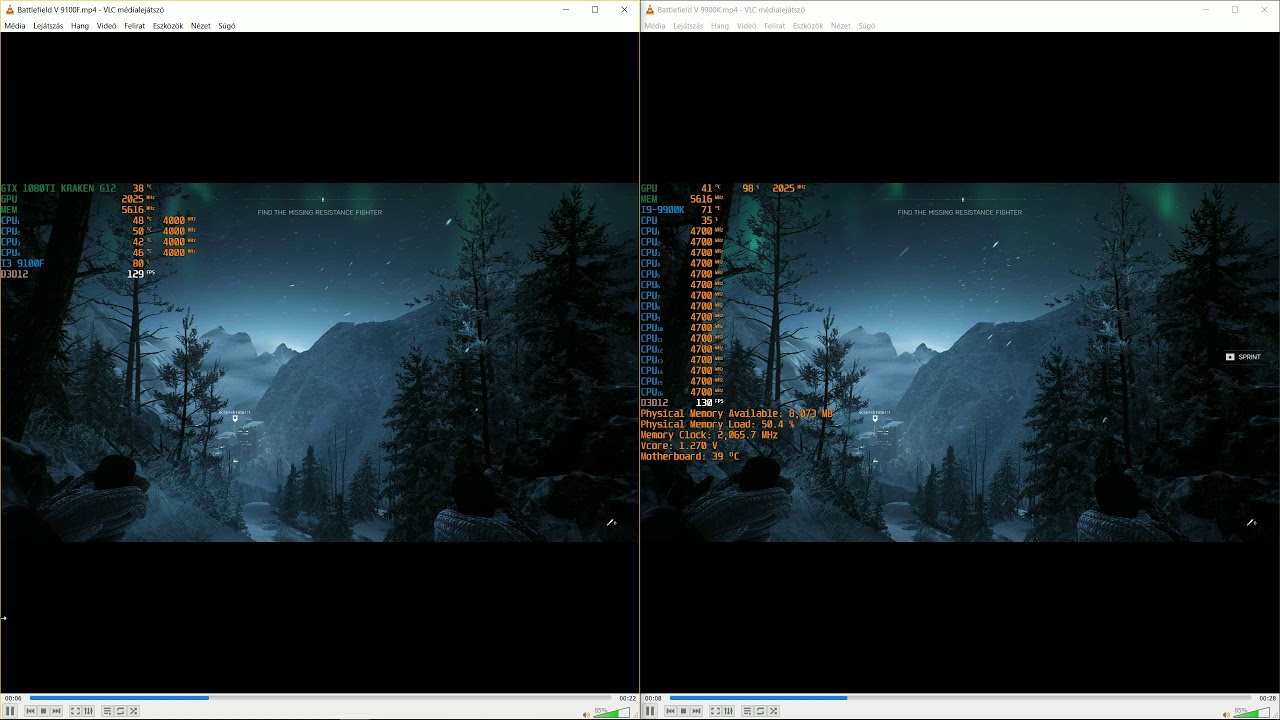The width and height of the screenshot is (1280, 720).
Task: Click the Motherboard: 39 °C overlay text
Action: tap(690, 456)
